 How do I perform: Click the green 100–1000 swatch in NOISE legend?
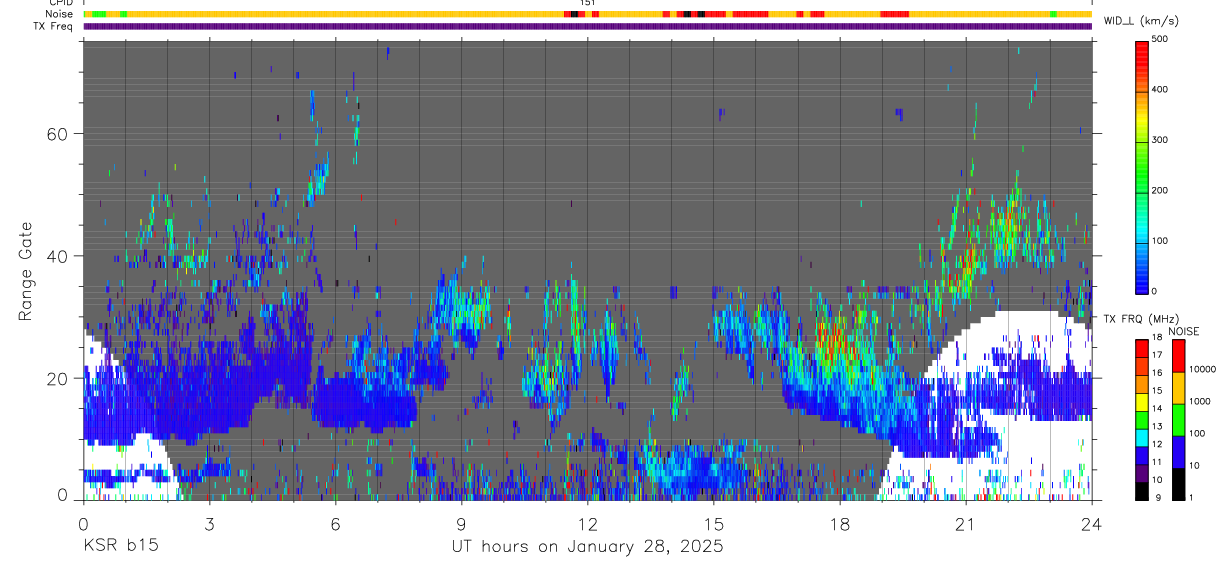[1179, 420]
